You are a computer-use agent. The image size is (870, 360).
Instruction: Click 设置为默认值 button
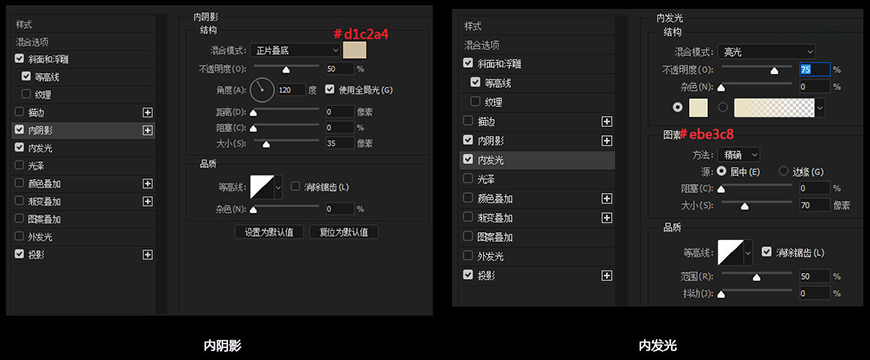click(269, 232)
